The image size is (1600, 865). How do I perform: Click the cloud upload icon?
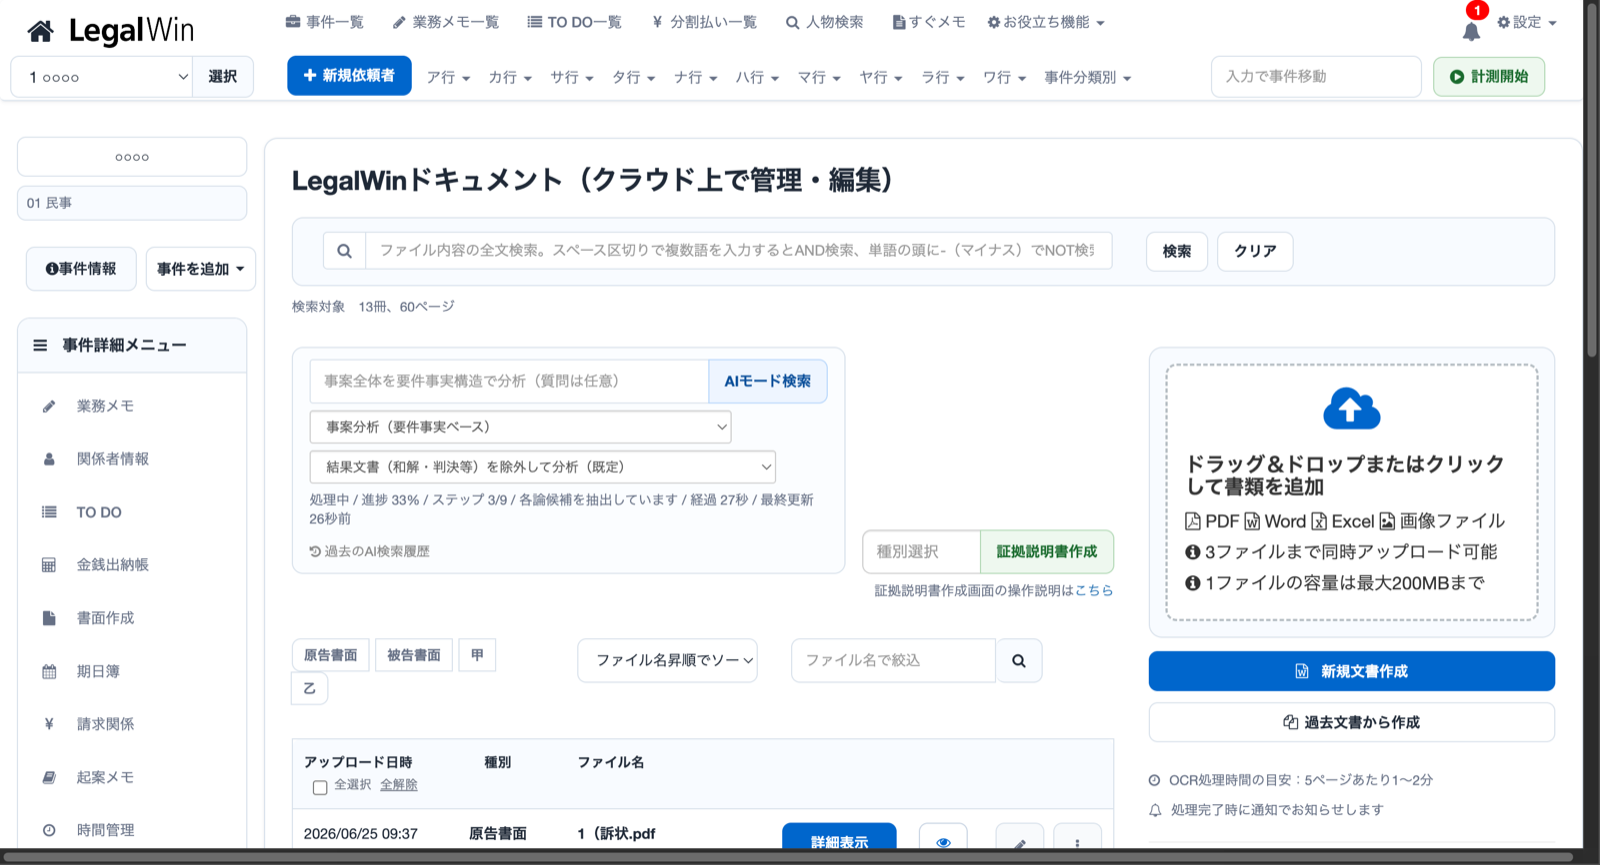(x=1351, y=408)
